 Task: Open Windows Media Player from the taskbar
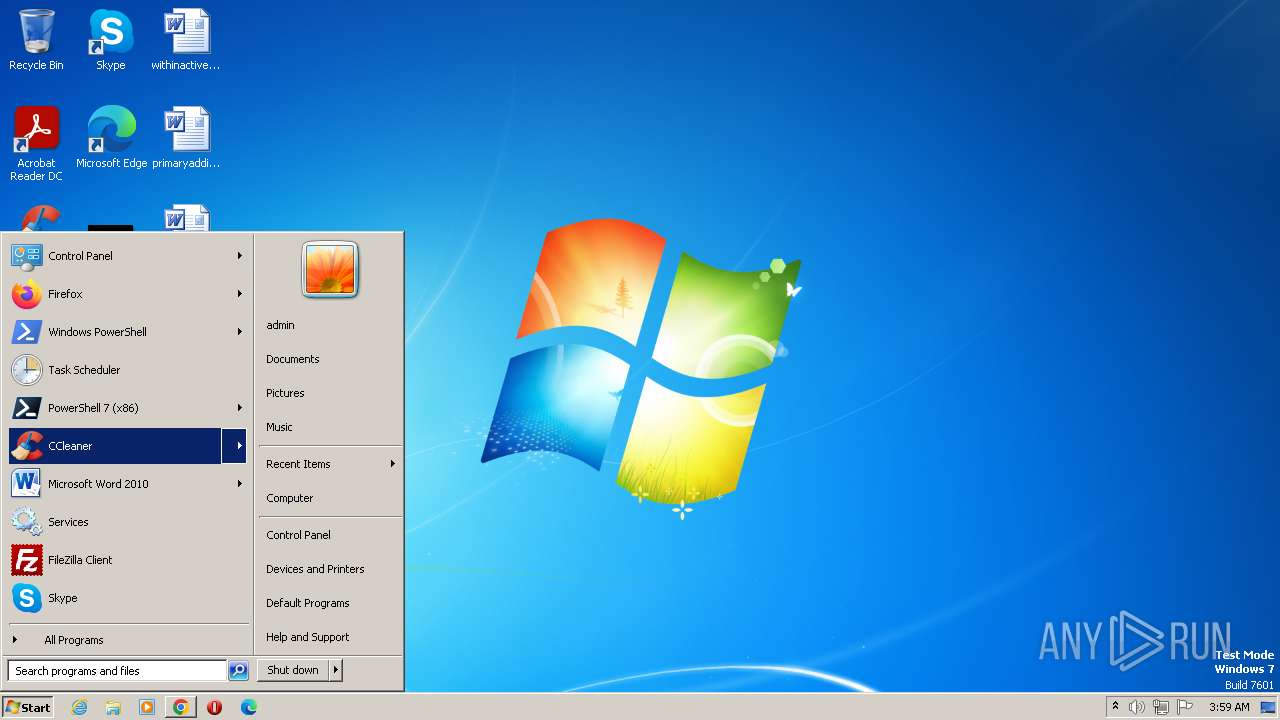(147, 707)
